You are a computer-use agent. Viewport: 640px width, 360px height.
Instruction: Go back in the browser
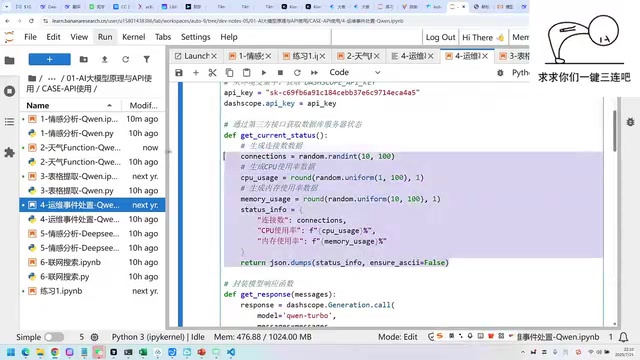tap(7, 21)
